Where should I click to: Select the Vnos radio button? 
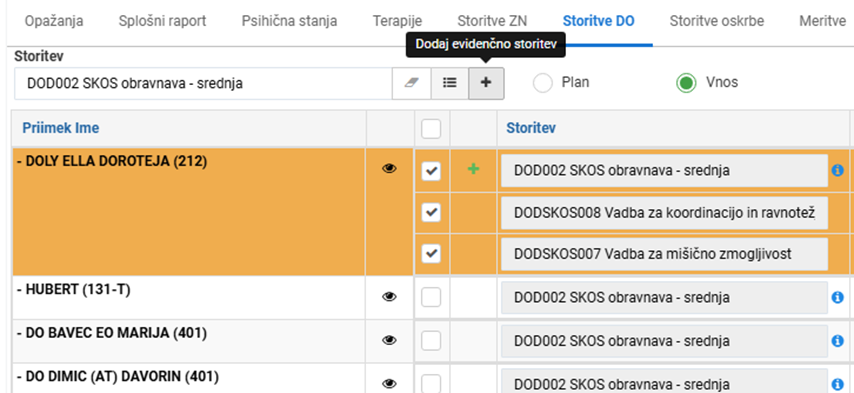pos(686,83)
